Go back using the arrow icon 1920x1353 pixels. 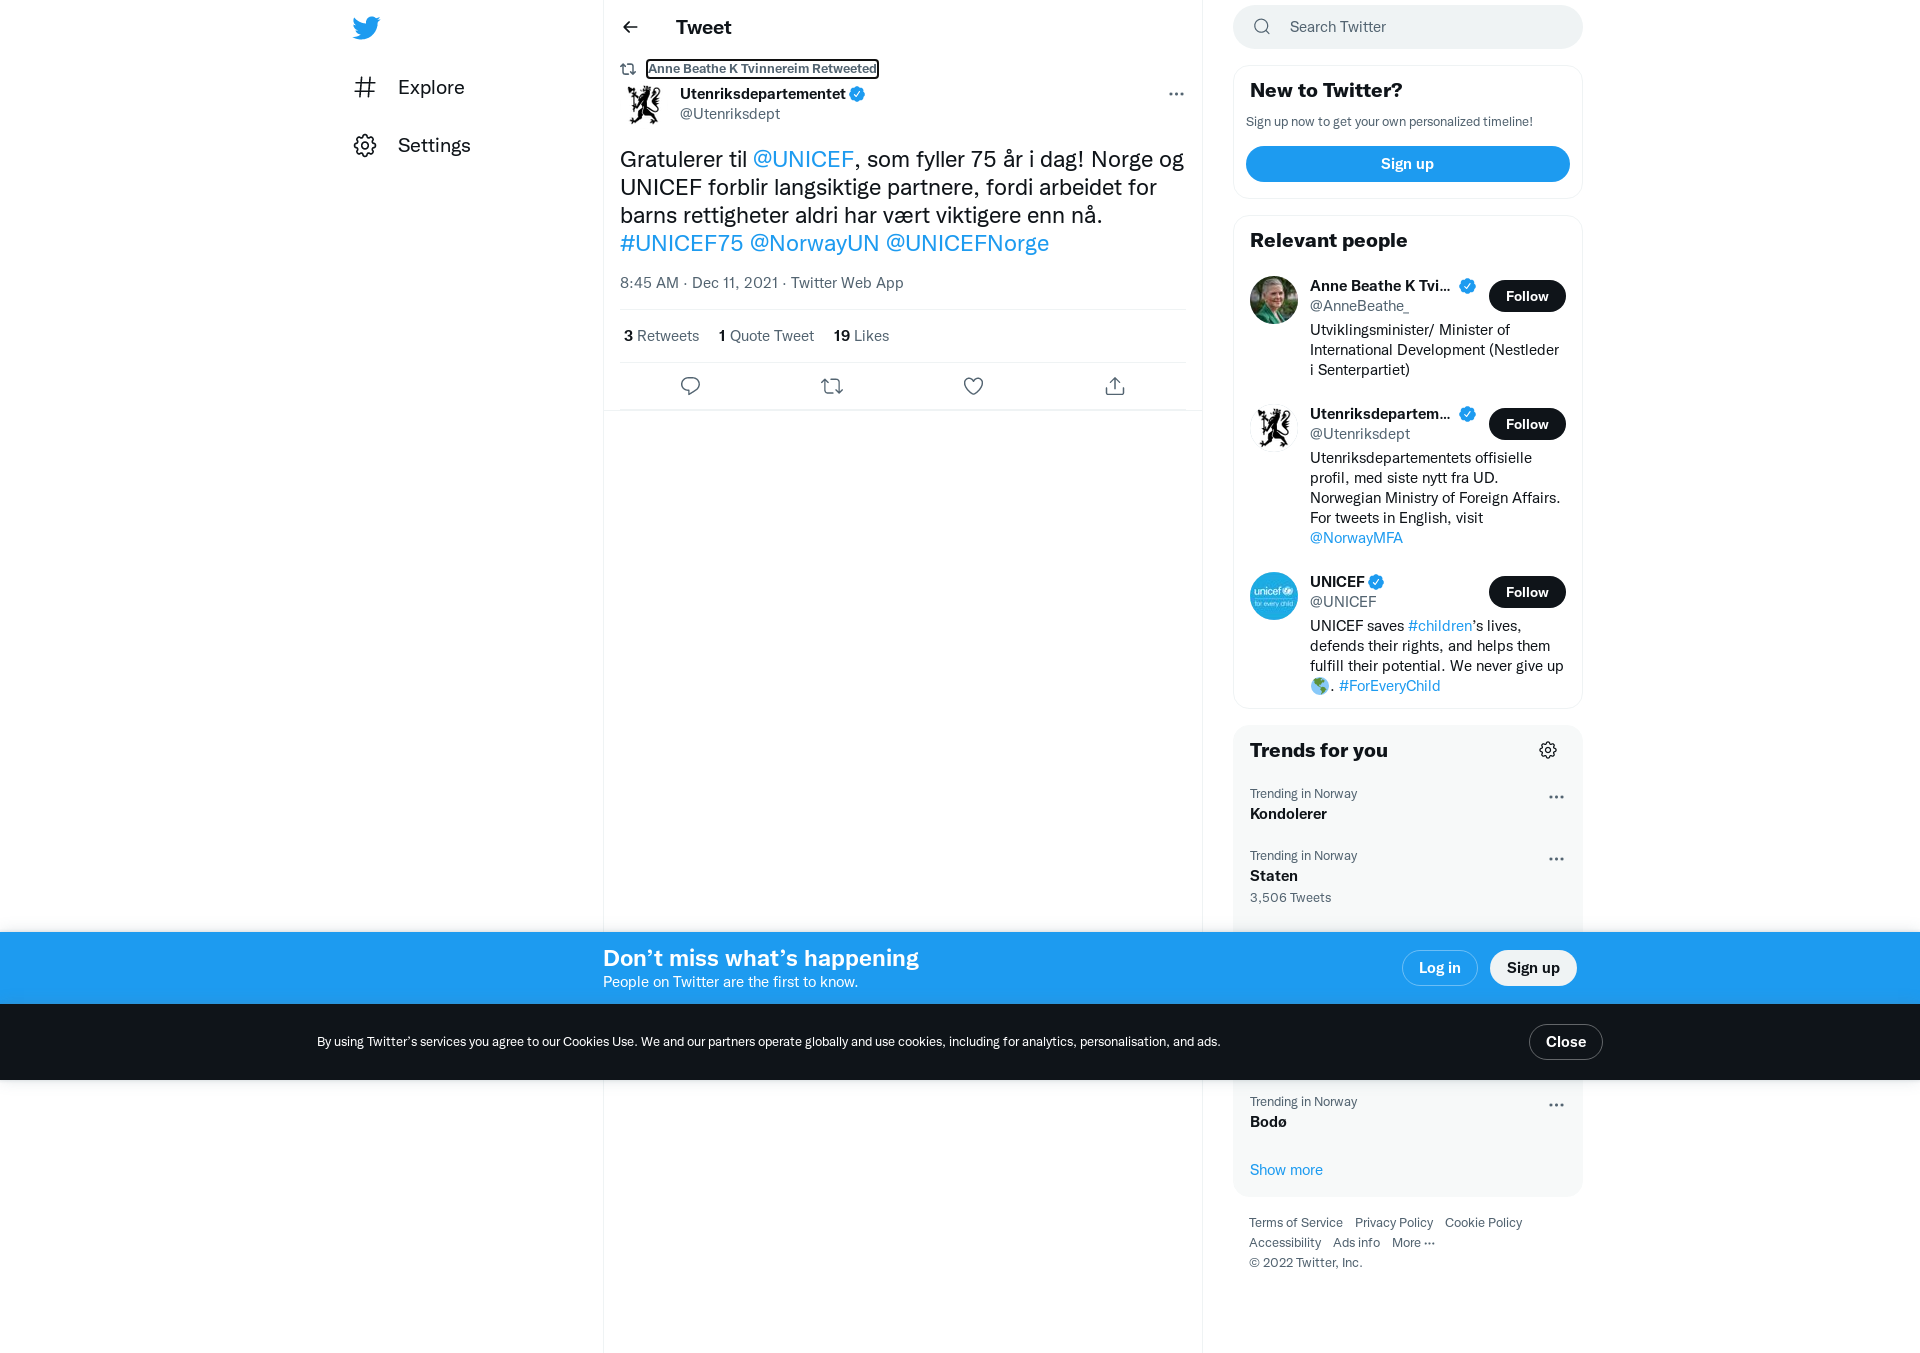coord(630,27)
